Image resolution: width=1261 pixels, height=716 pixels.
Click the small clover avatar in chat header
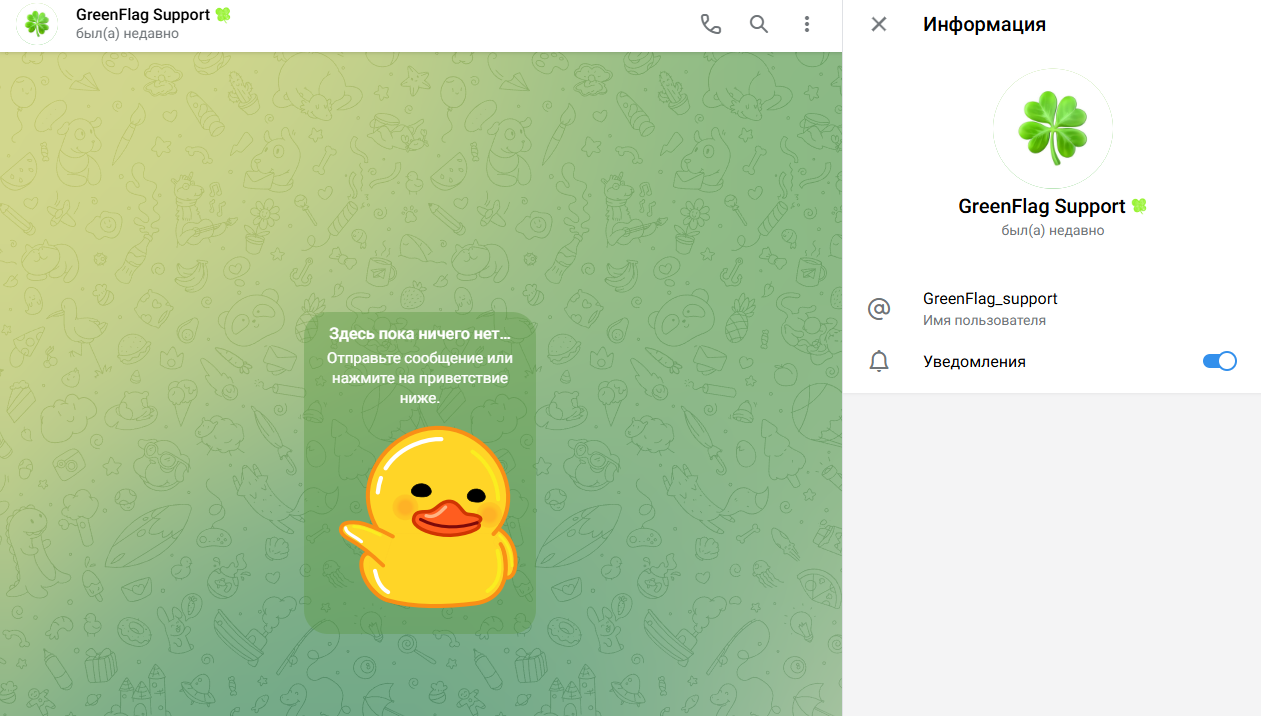[37, 25]
